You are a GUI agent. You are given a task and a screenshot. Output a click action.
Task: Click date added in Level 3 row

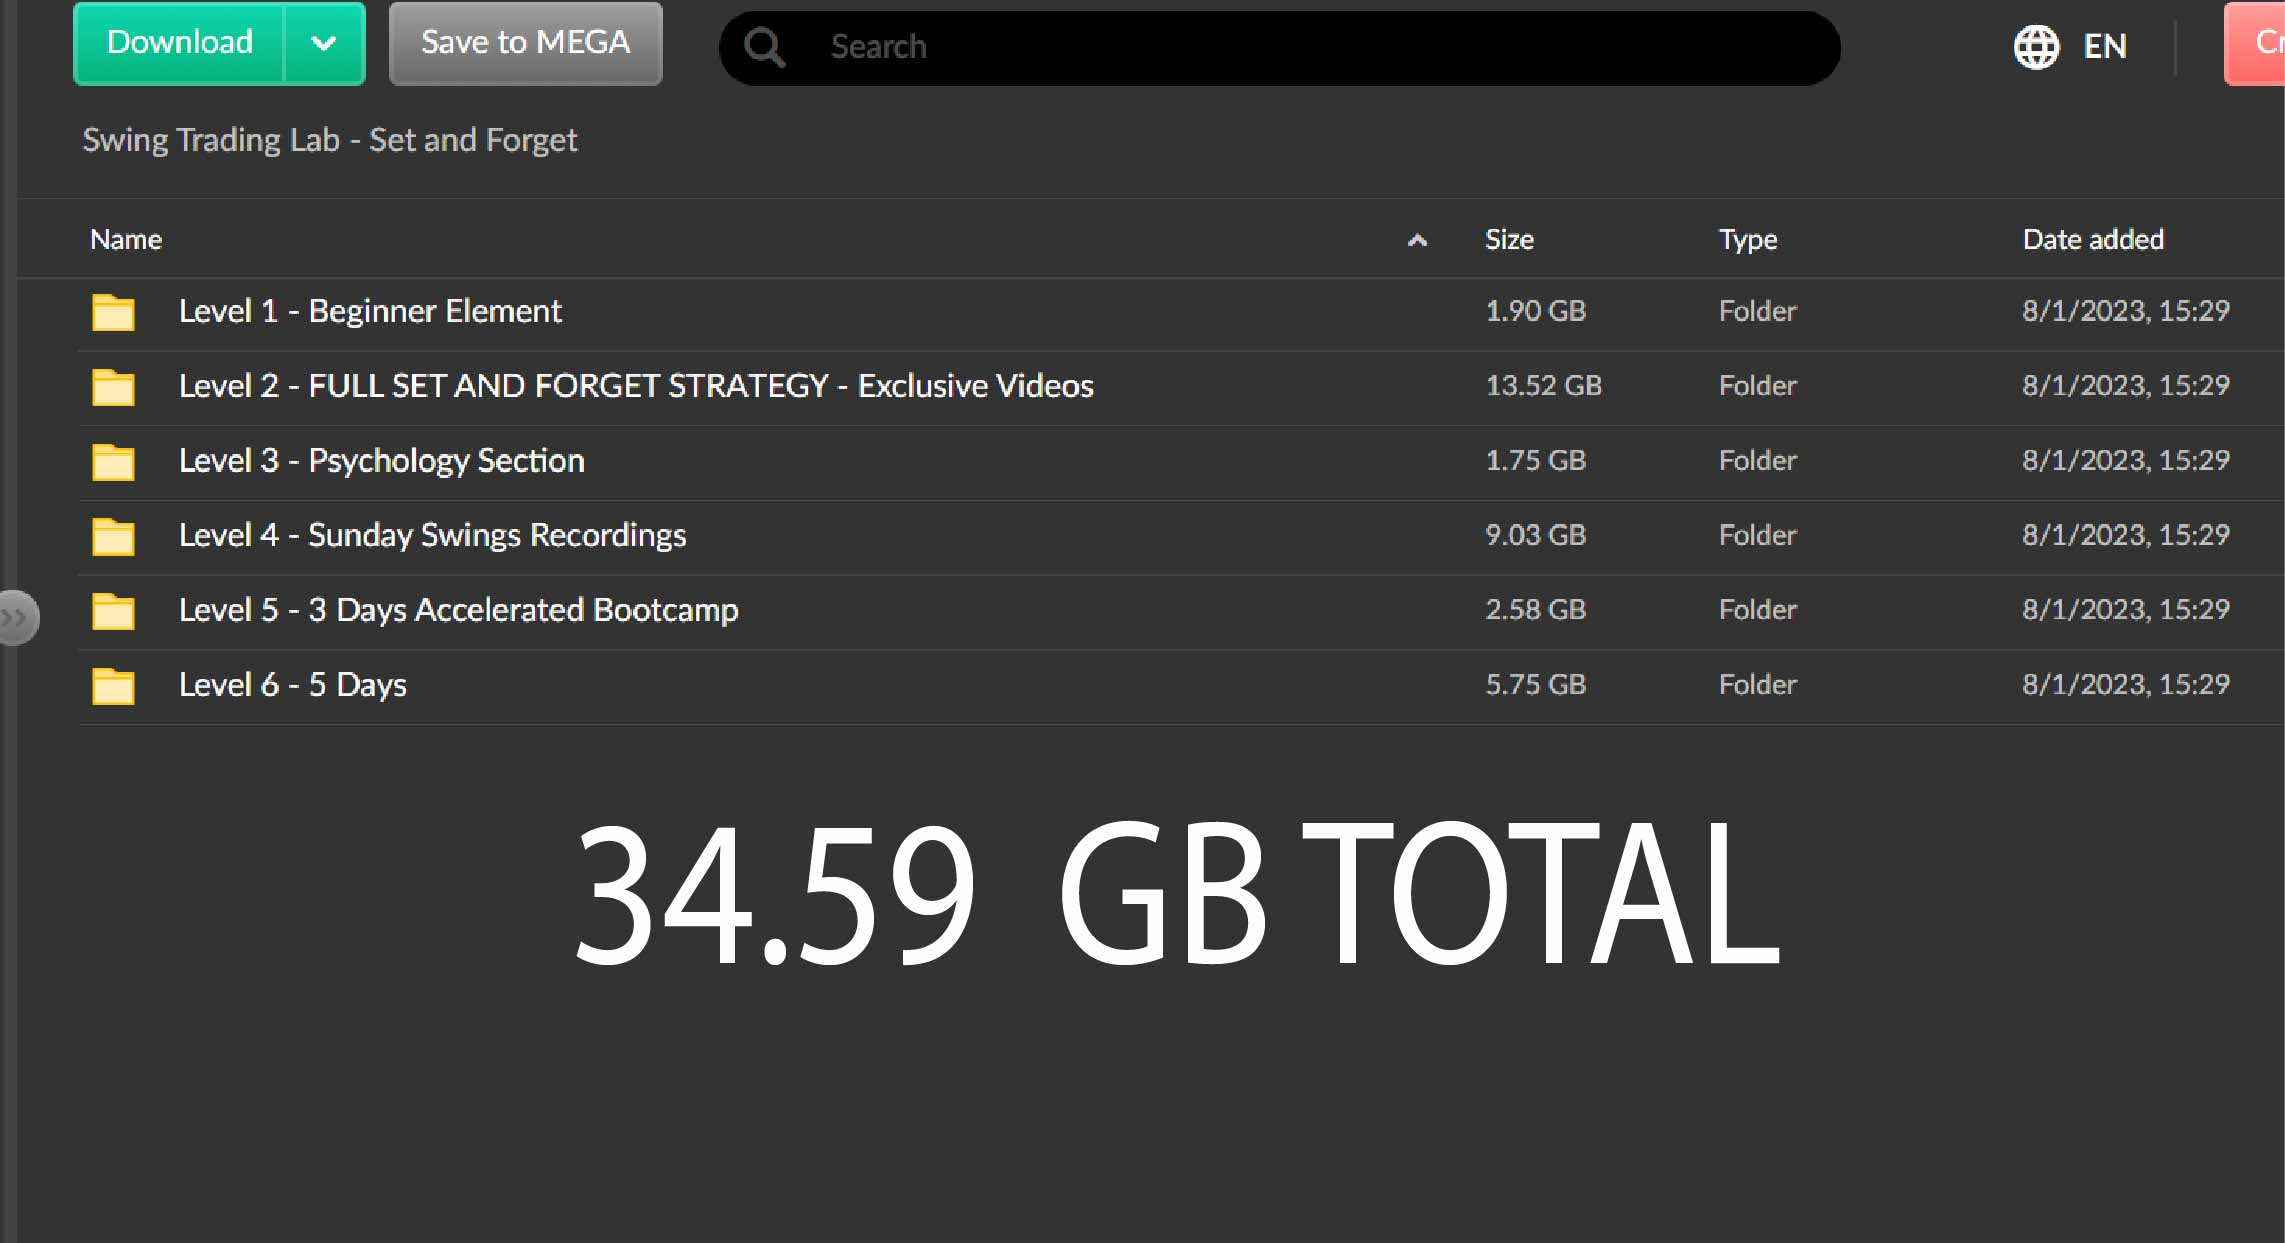[x=2126, y=460]
